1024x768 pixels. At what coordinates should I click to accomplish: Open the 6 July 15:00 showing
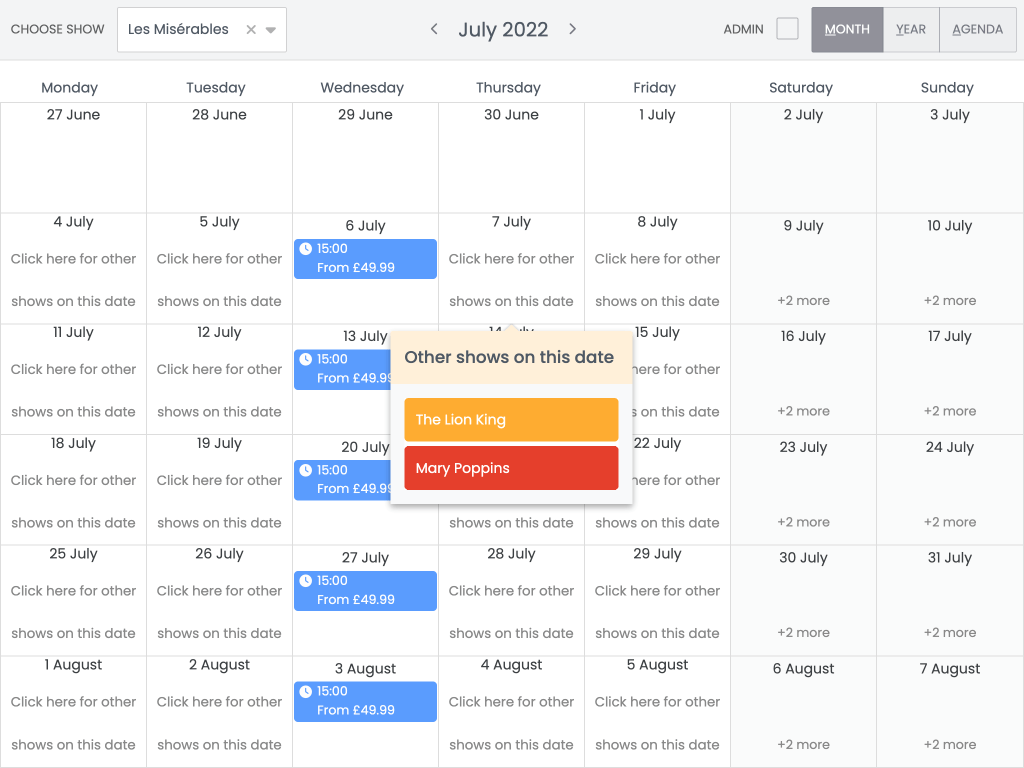coord(365,259)
